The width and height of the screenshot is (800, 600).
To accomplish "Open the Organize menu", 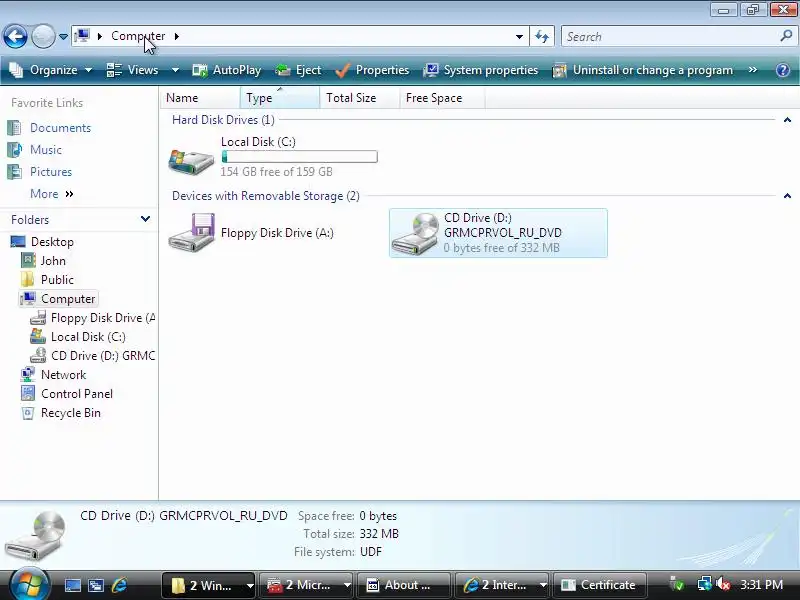I will [51, 70].
